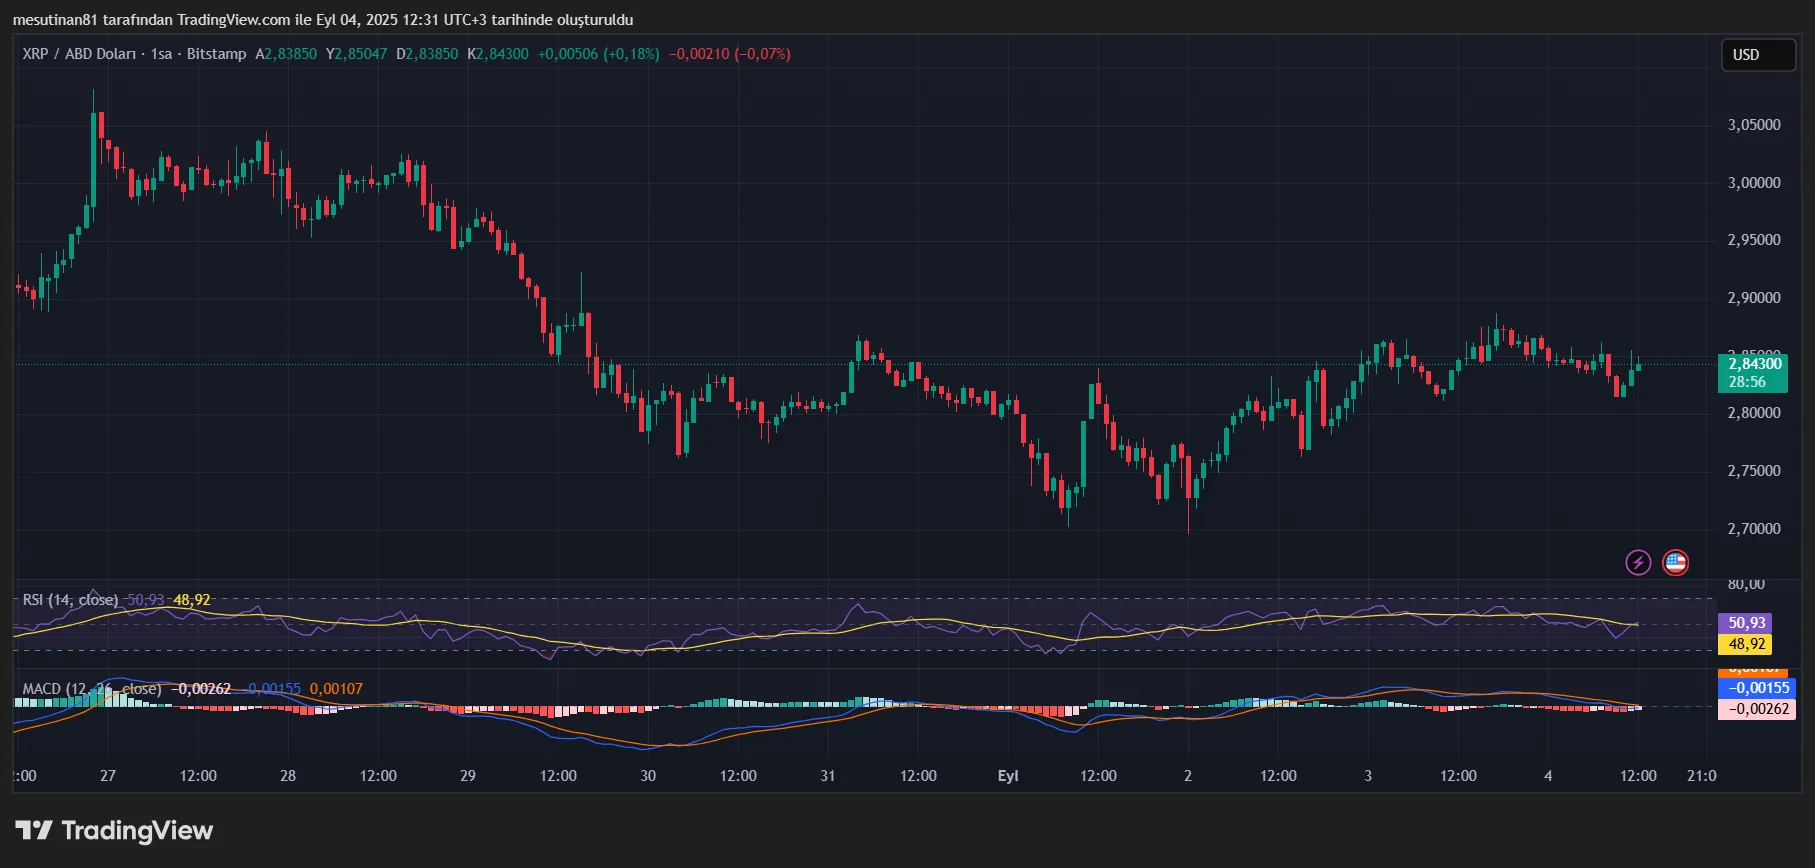Click the −0,00210 (−0,07%) red change text
Screen dimensions: 1815x868
tap(730, 54)
